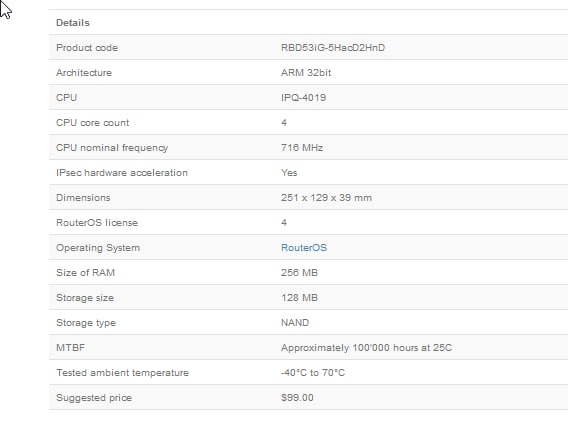The height and width of the screenshot is (425, 568).
Task: Click the NAND storage type value
Action: click(295, 322)
